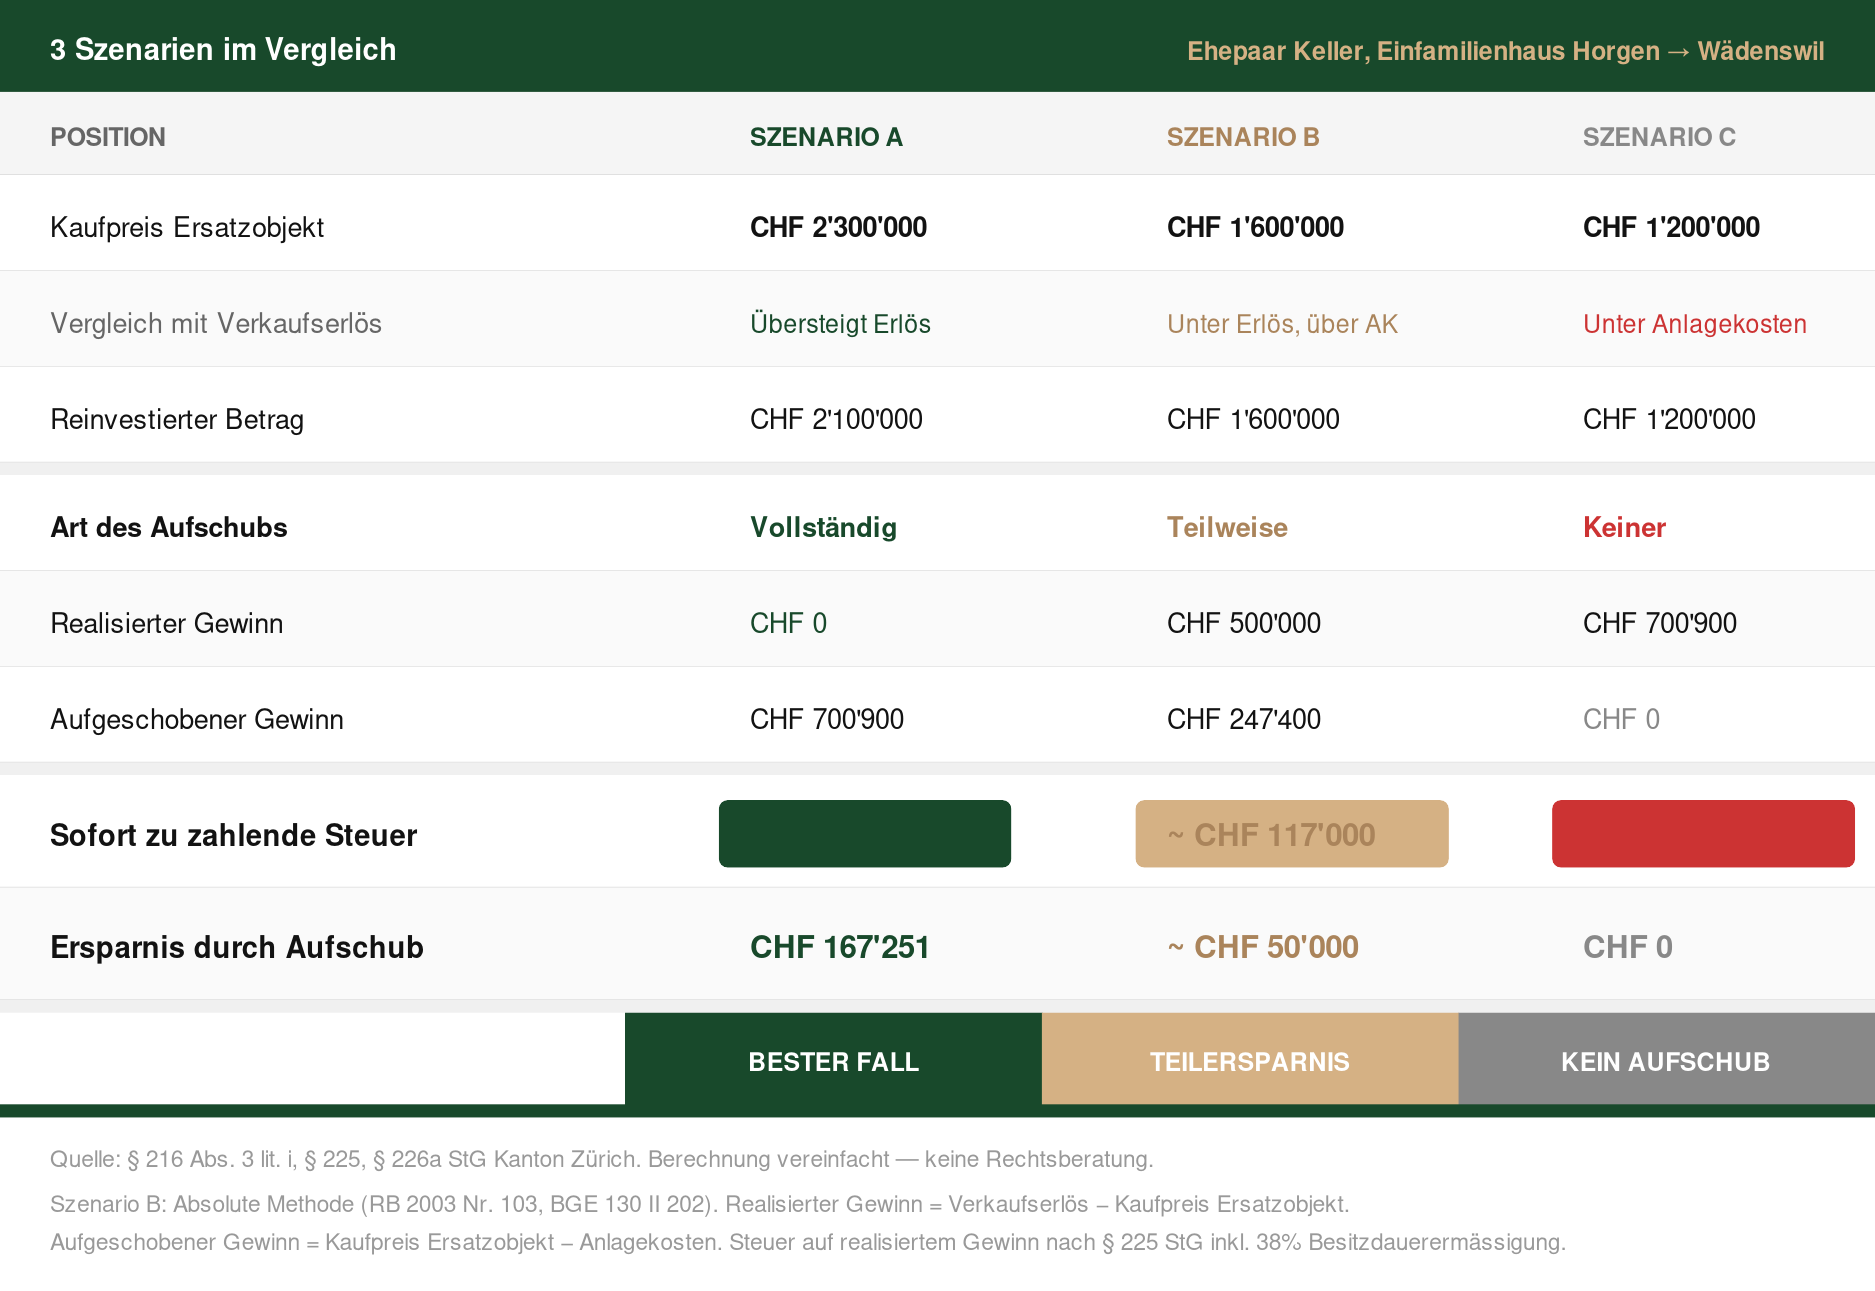The width and height of the screenshot is (1875, 1291).
Task: Click the red 'Keiner' value
Action: pos(1624,527)
